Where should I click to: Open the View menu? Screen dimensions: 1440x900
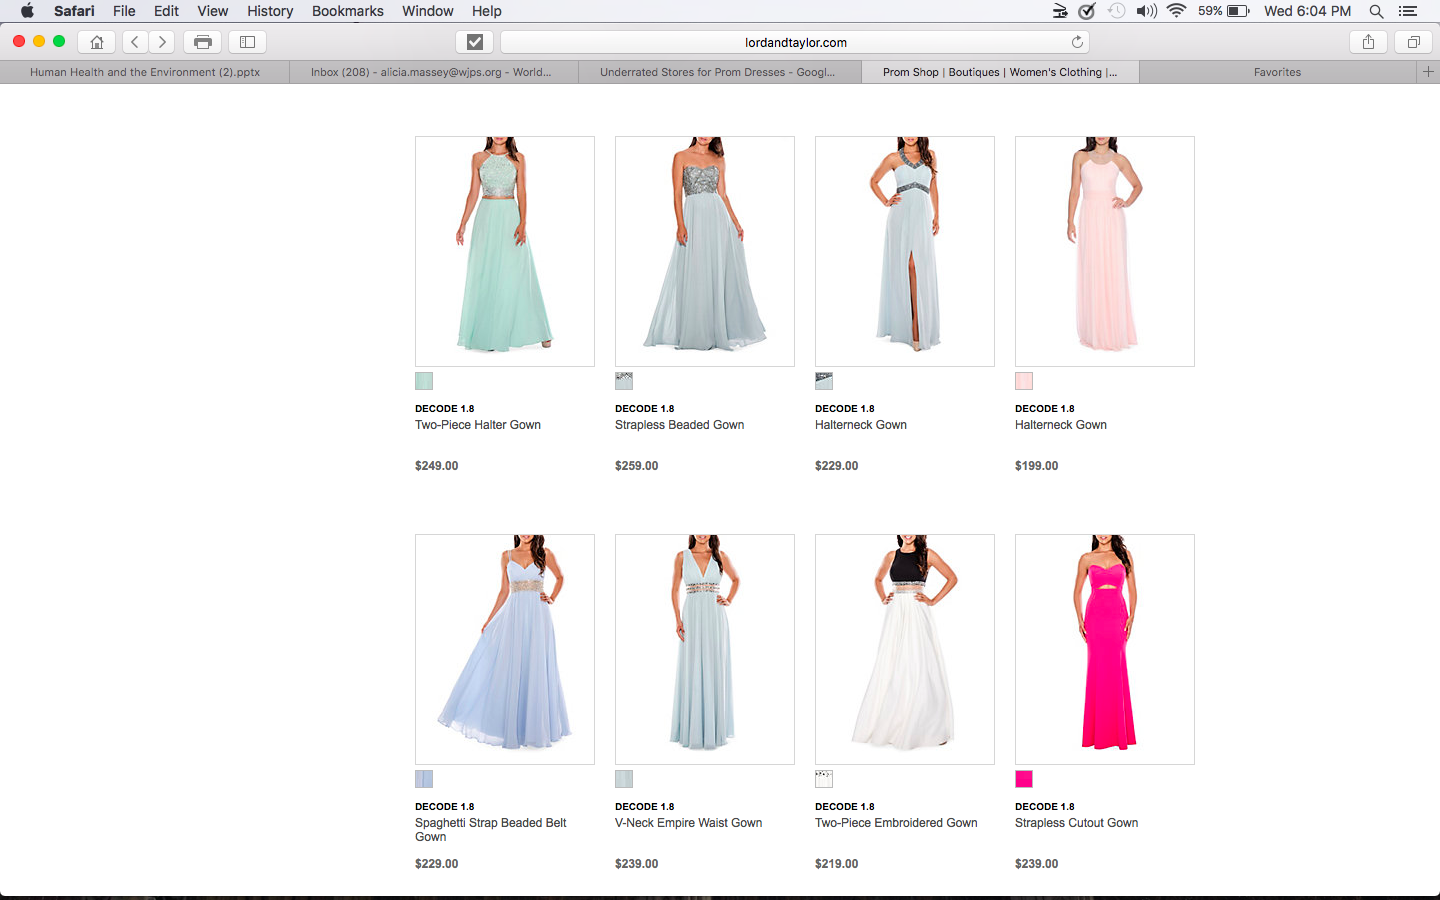pyautogui.click(x=212, y=11)
